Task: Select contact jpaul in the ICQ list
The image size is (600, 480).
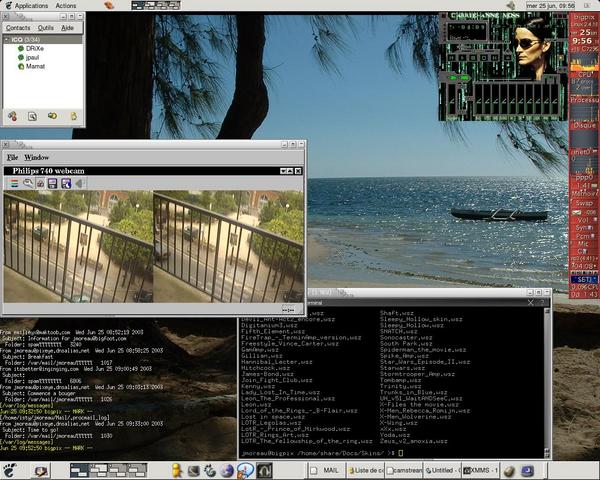Action: (x=29, y=57)
